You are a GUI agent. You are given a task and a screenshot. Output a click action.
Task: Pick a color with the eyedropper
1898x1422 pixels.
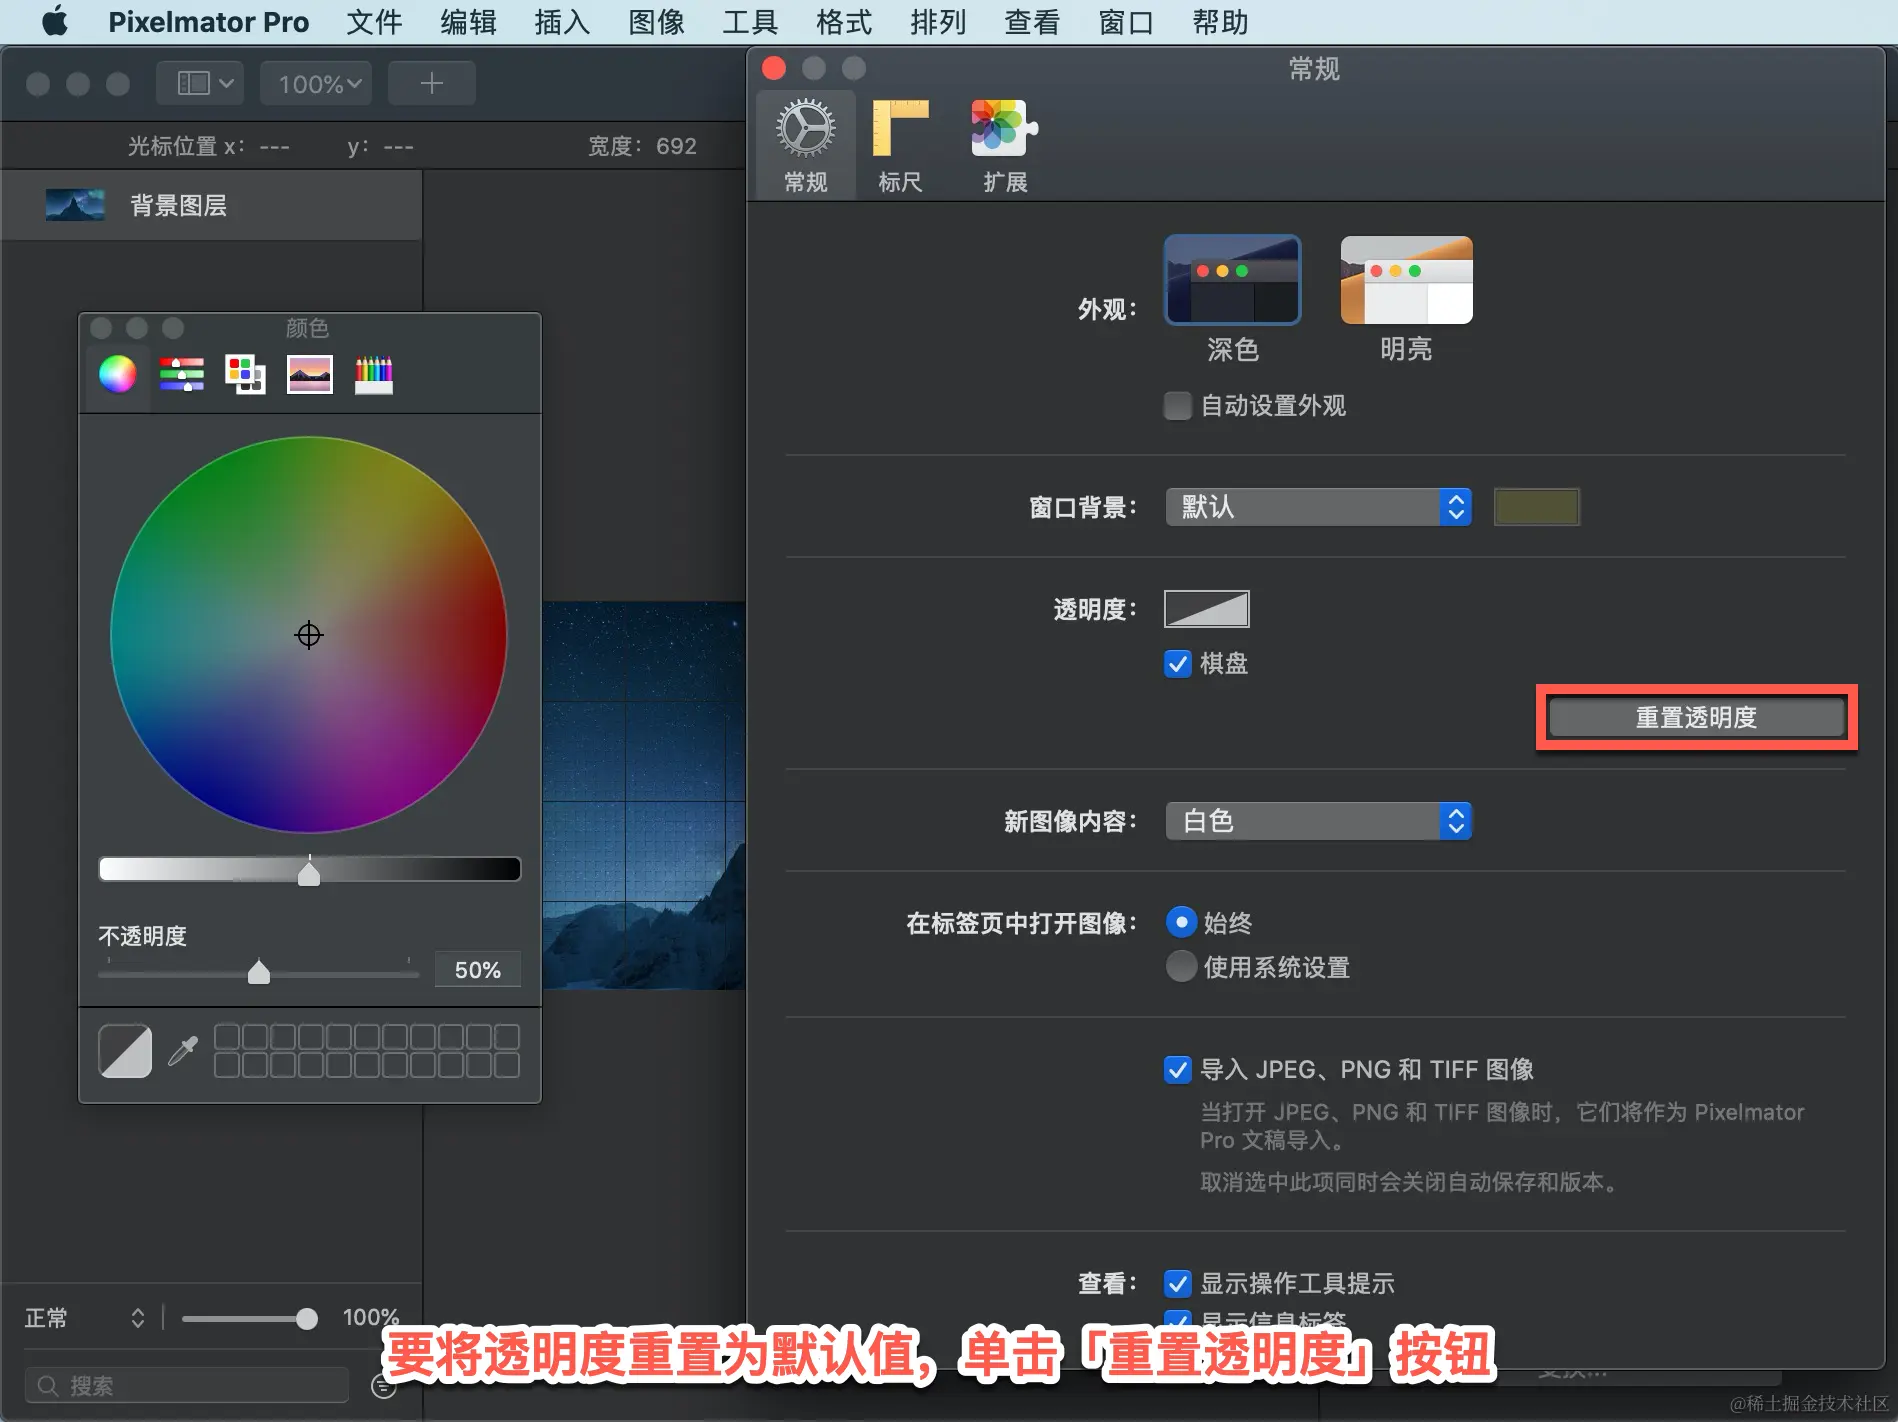pyautogui.click(x=183, y=1050)
